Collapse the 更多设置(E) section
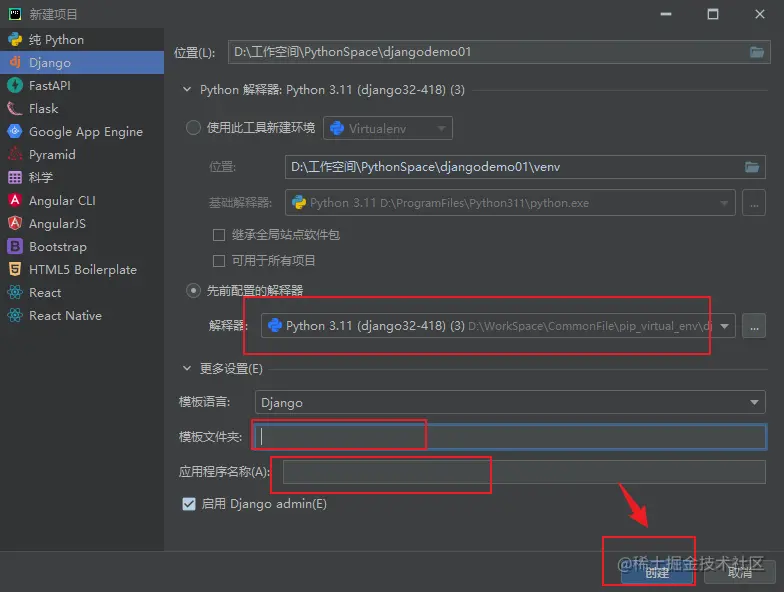Image resolution: width=784 pixels, height=592 pixels. tap(187, 368)
